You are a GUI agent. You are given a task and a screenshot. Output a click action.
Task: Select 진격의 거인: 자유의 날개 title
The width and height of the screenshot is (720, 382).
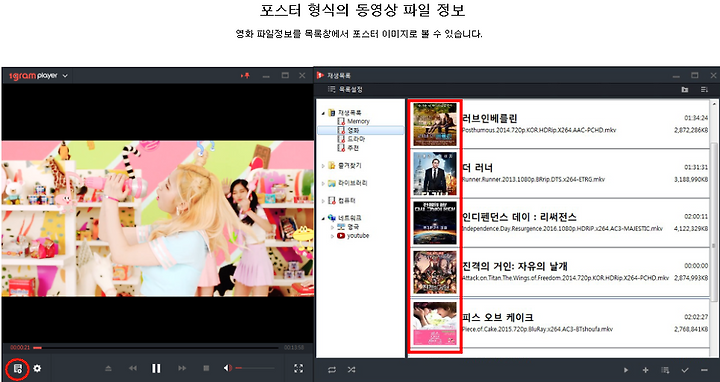coord(515,266)
